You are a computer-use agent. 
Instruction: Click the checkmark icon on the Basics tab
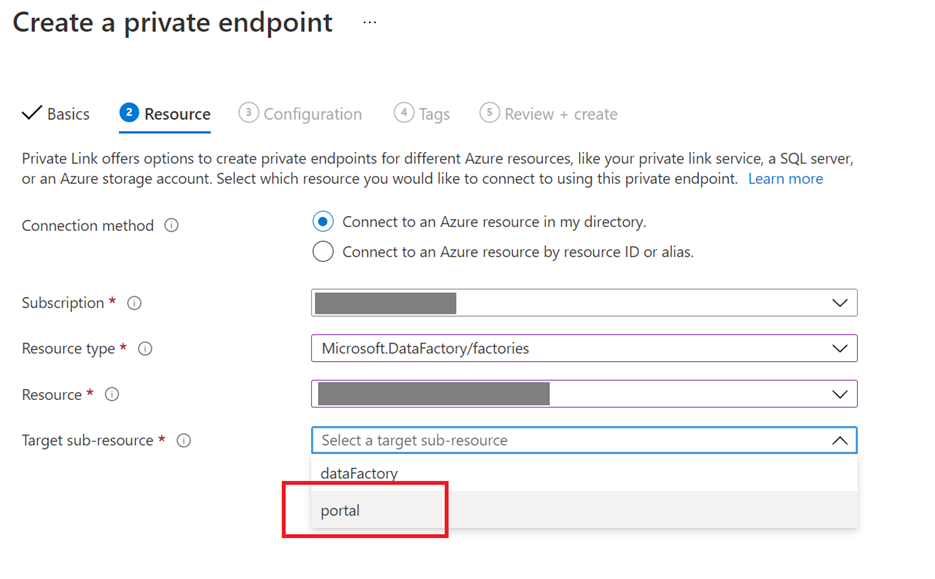31,113
